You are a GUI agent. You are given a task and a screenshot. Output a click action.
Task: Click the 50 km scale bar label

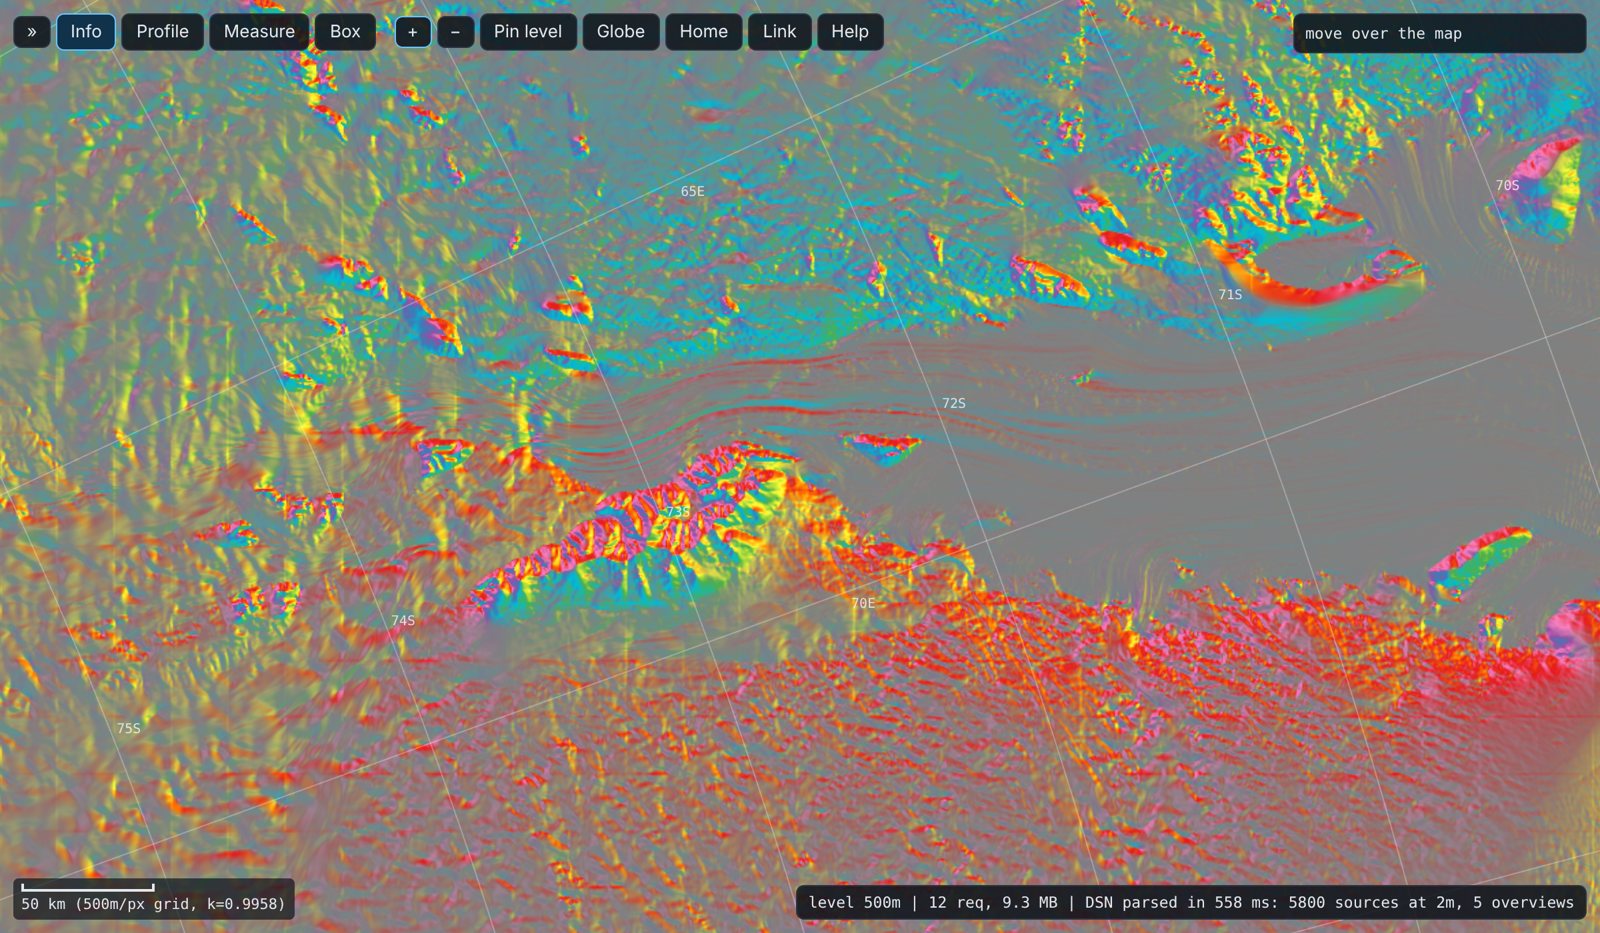tap(153, 903)
